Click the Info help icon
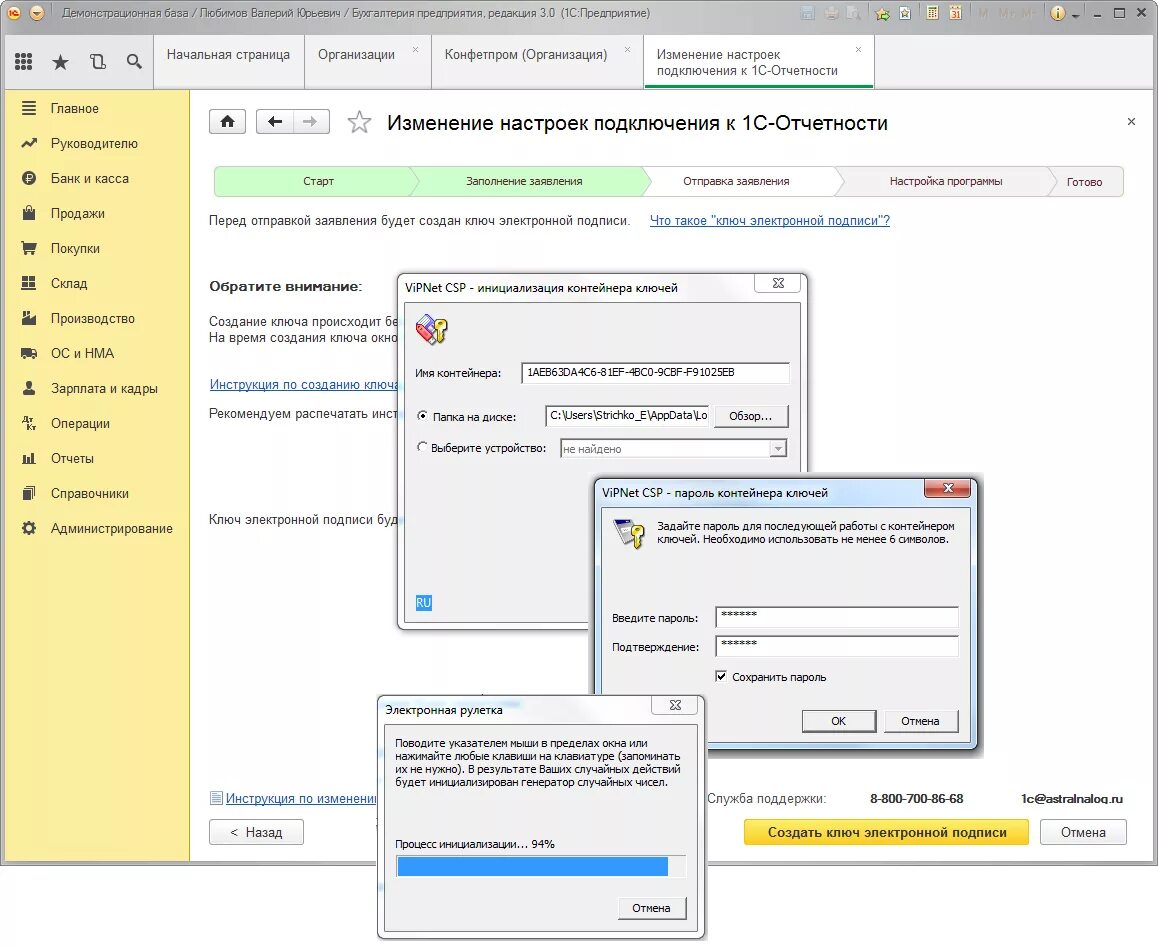Image resolution: width=1158 pixels, height=949 pixels. (x=1058, y=13)
